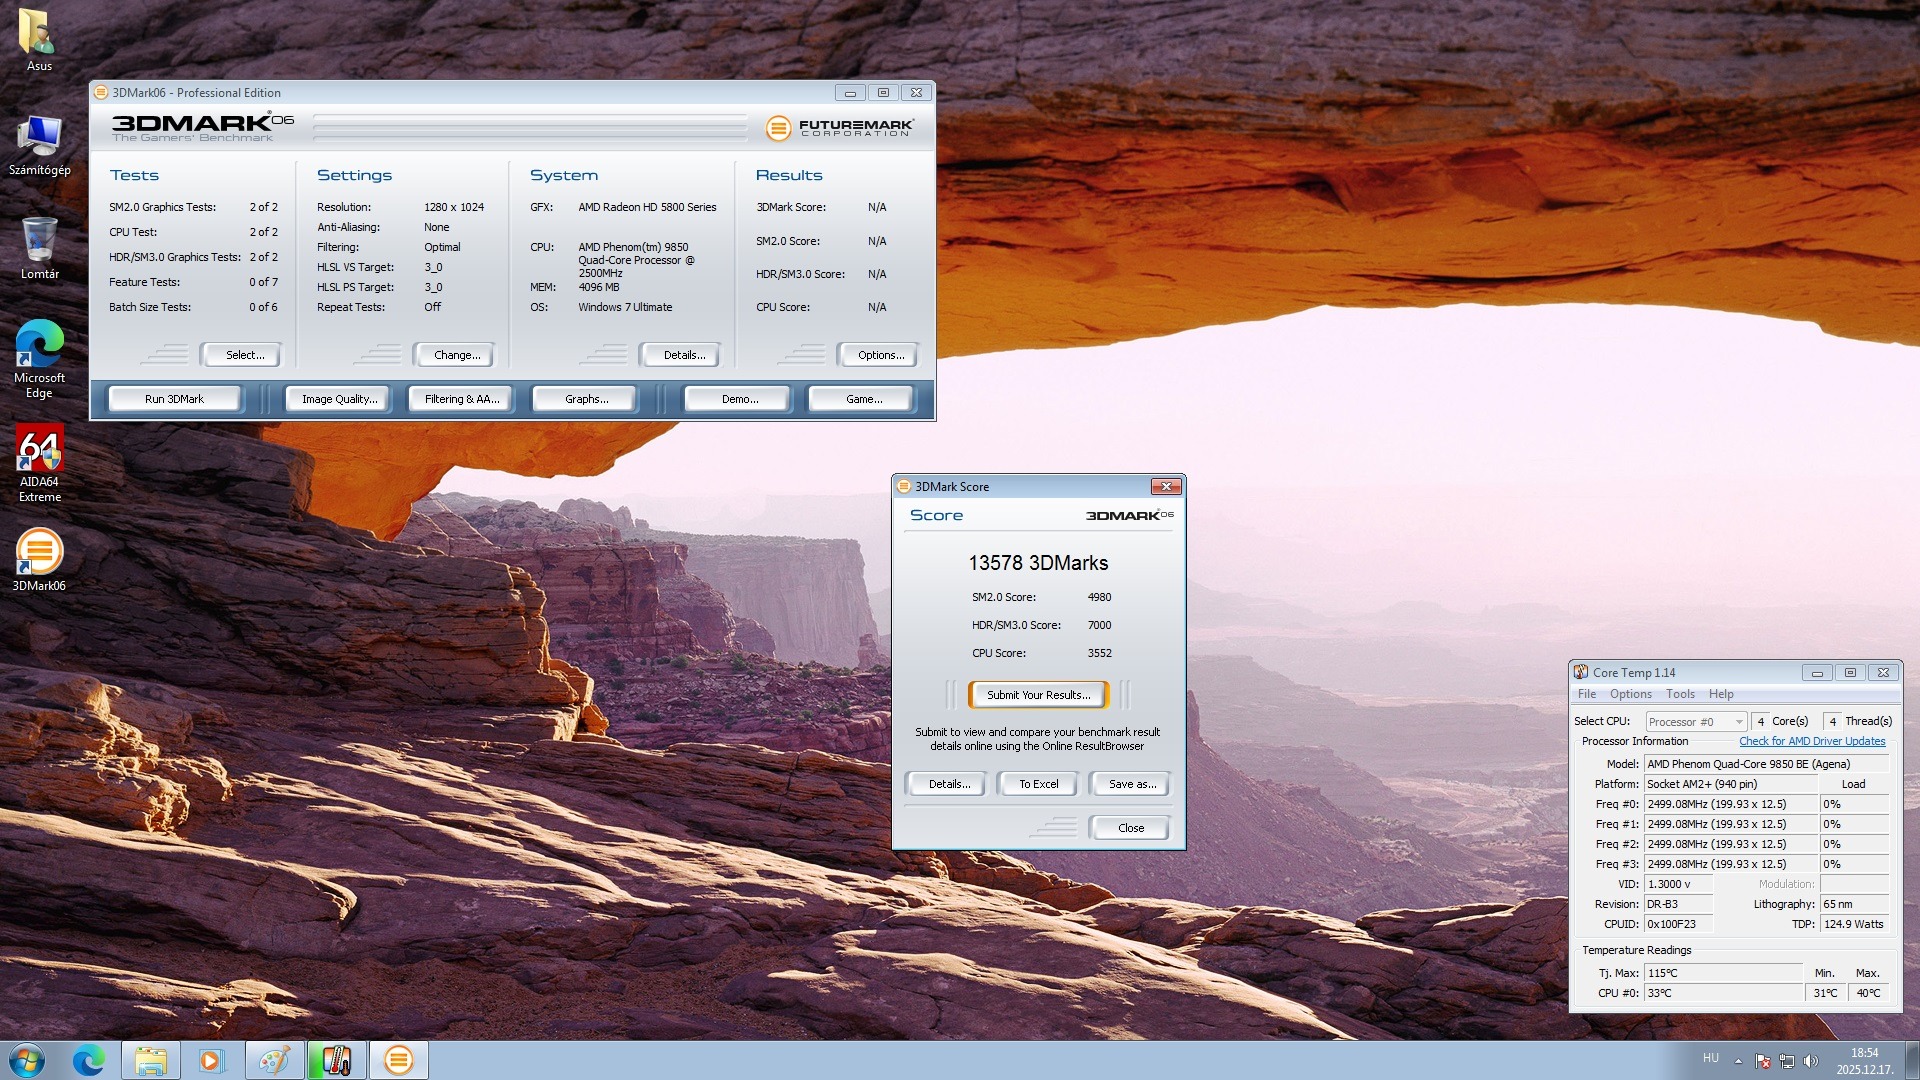Image resolution: width=1920 pixels, height=1080 pixels.
Task: Click Check for AMD Driver Updates link
Action: pyautogui.click(x=1812, y=741)
